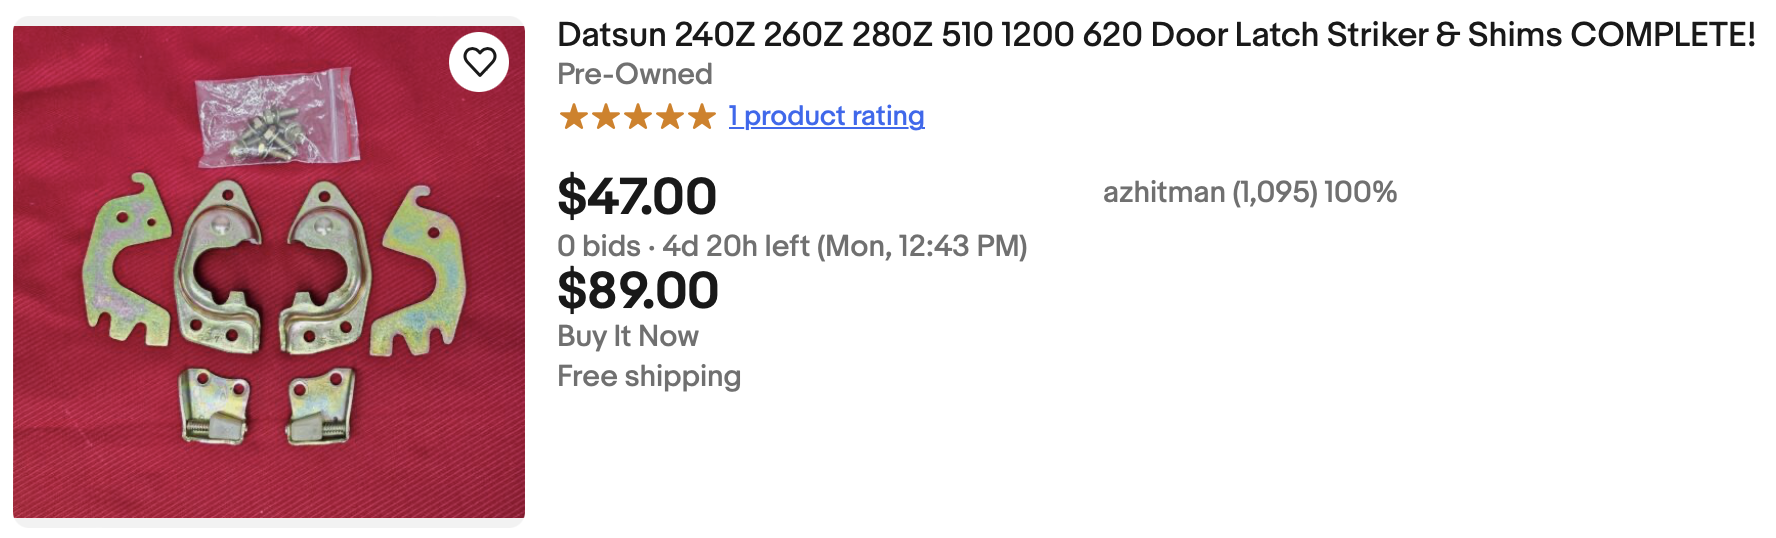The height and width of the screenshot is (538, 1776).
Task: Click the $89.00 Buy It Now price
Action: point(638,291)
